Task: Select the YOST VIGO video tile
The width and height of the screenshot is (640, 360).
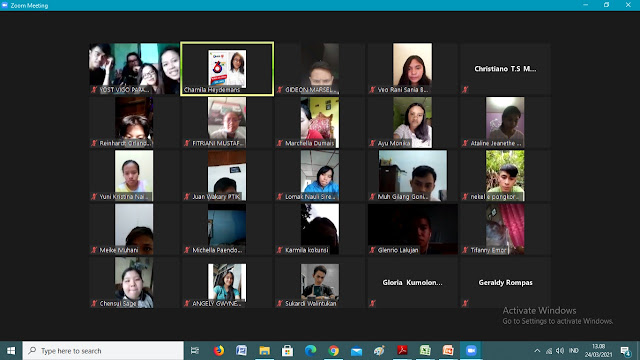Action: coord(134,69)
